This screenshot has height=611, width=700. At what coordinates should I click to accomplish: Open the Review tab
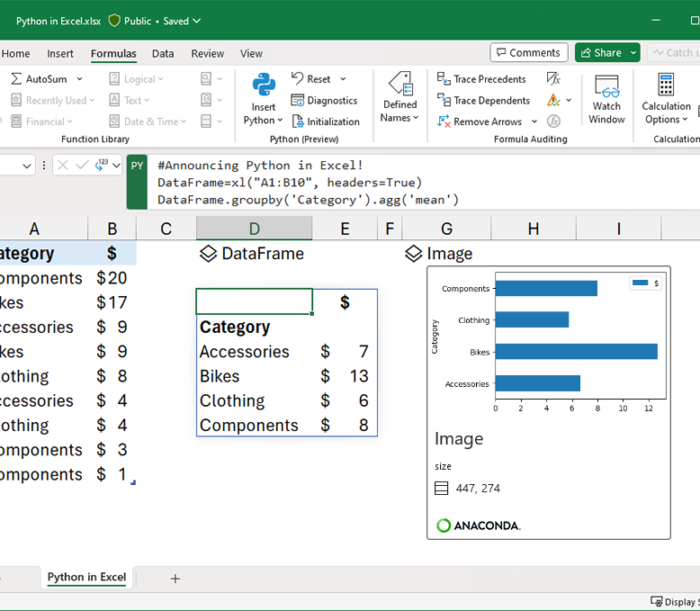(208, 54)
